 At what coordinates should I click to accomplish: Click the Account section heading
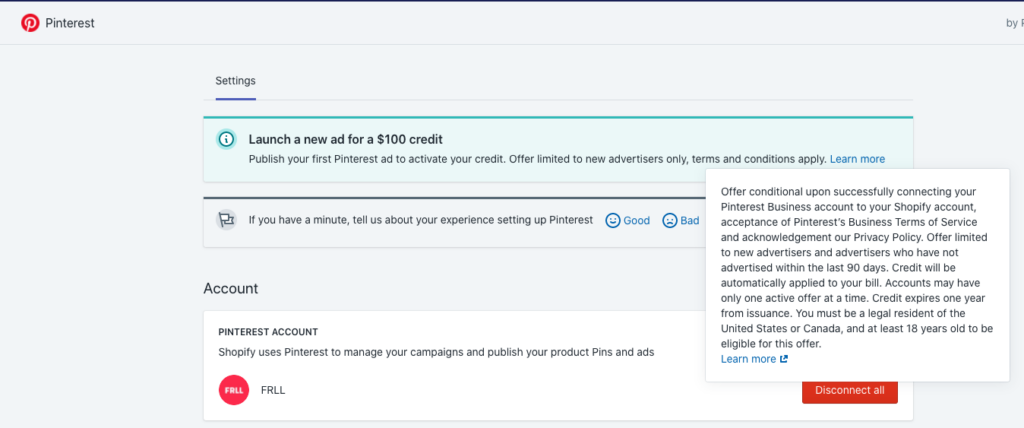pyautogui.click(x=231, y=288)
